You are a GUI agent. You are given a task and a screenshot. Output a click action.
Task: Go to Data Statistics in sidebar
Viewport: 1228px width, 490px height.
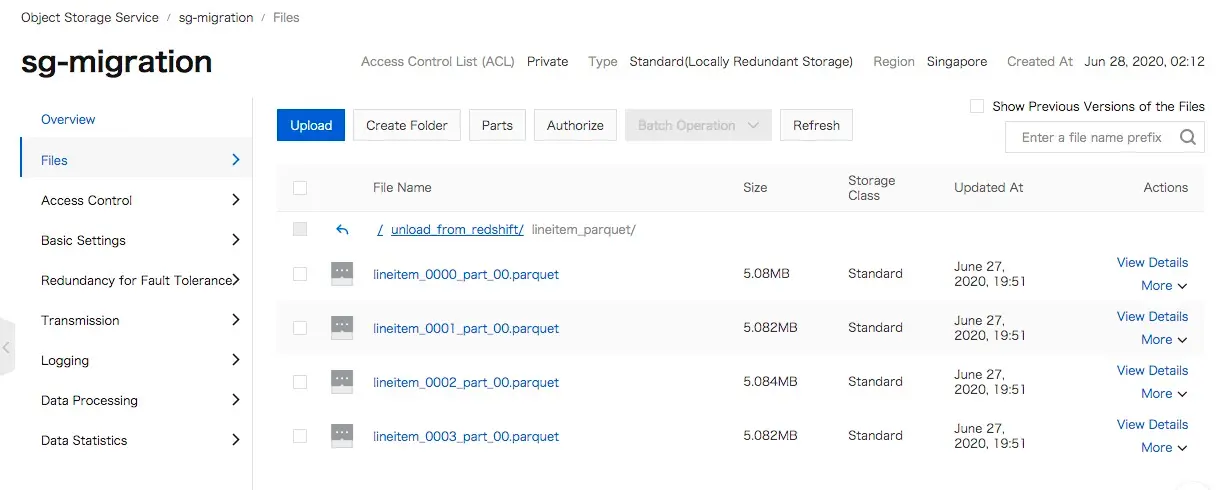(x=84, y=440)
